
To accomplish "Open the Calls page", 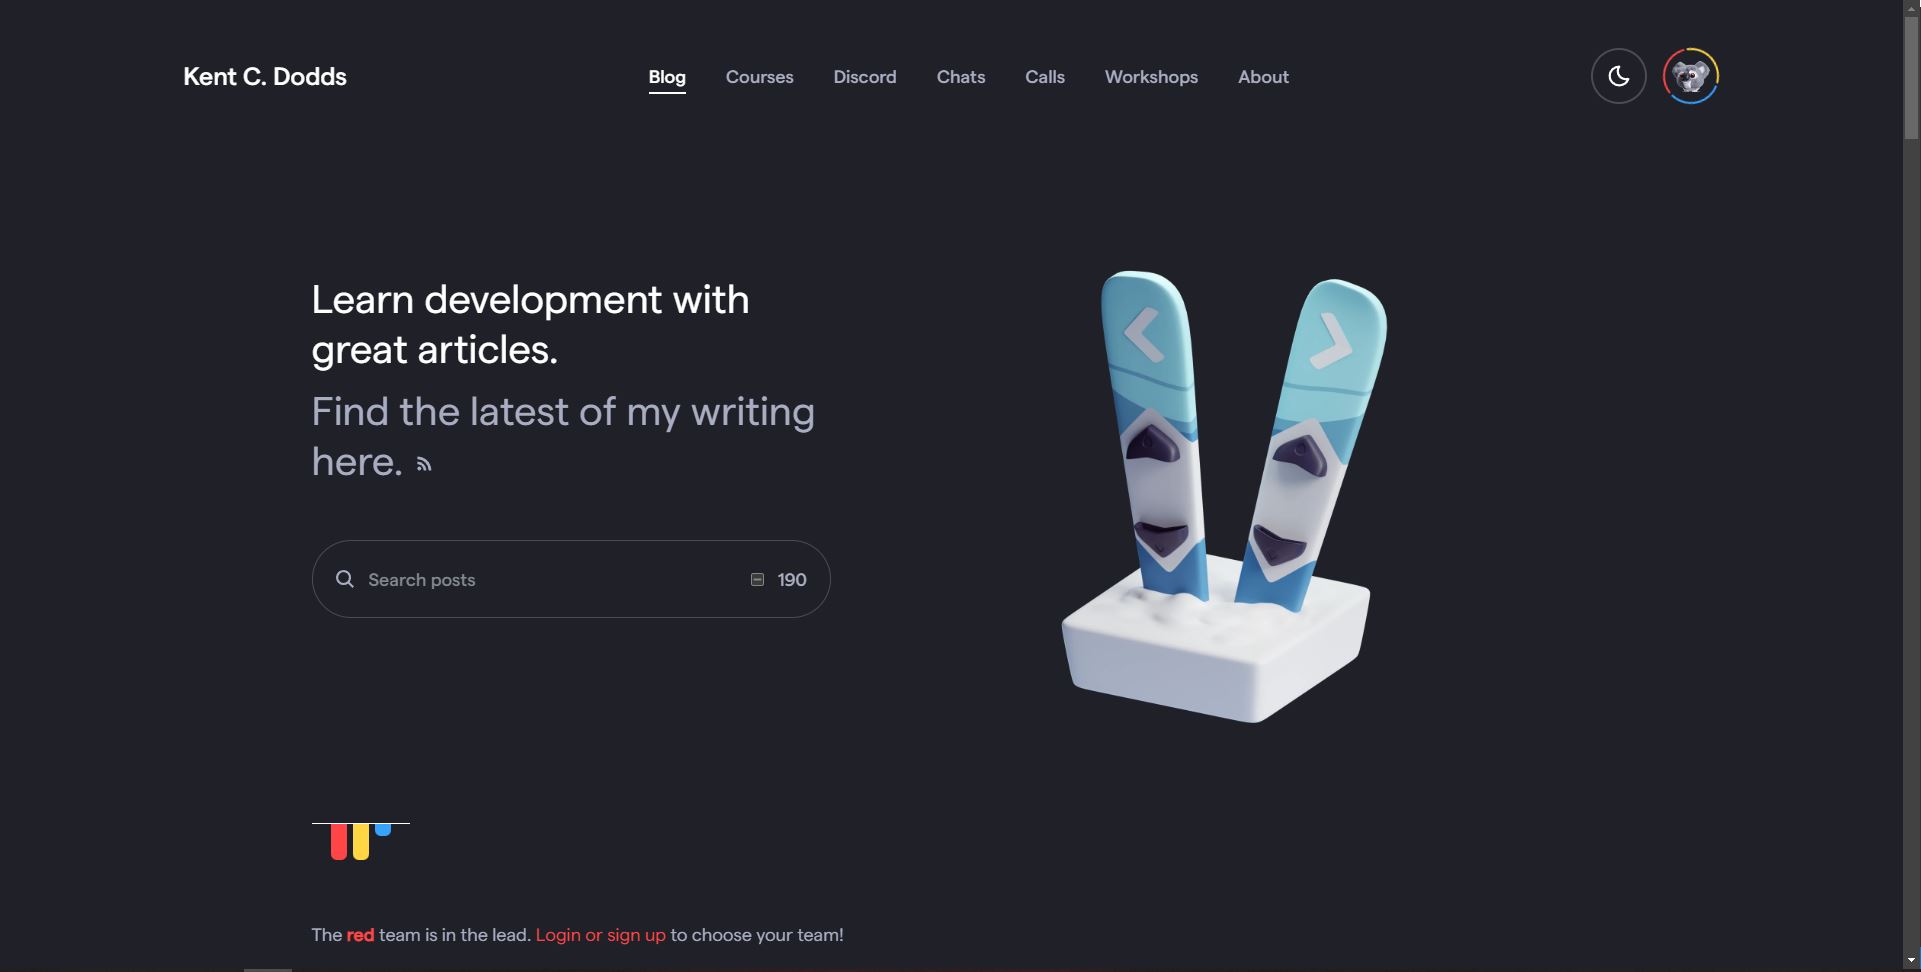I will pos(1044,77).
